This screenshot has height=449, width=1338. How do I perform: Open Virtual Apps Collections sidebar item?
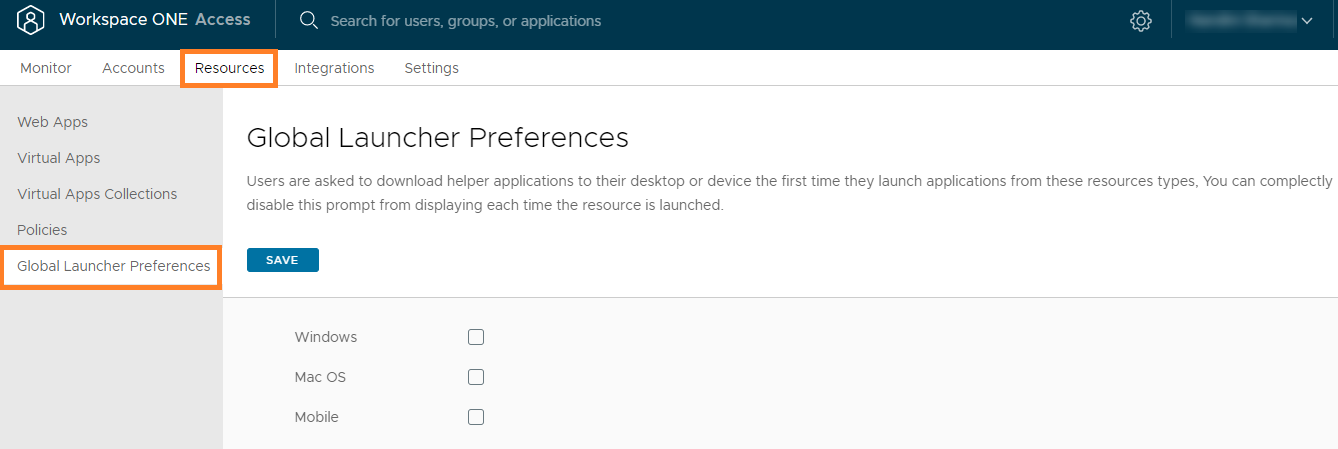pyautogui.click(x=97, y=194)
